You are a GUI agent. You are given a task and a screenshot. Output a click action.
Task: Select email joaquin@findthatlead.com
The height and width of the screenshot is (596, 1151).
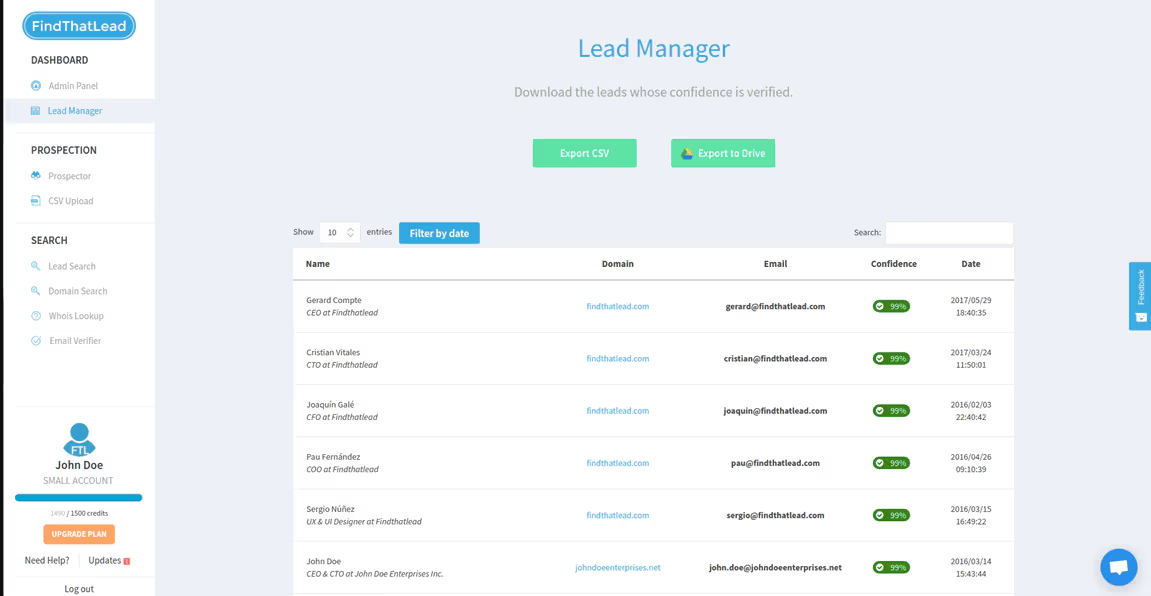pyautogui.click(x=775, y=411)
